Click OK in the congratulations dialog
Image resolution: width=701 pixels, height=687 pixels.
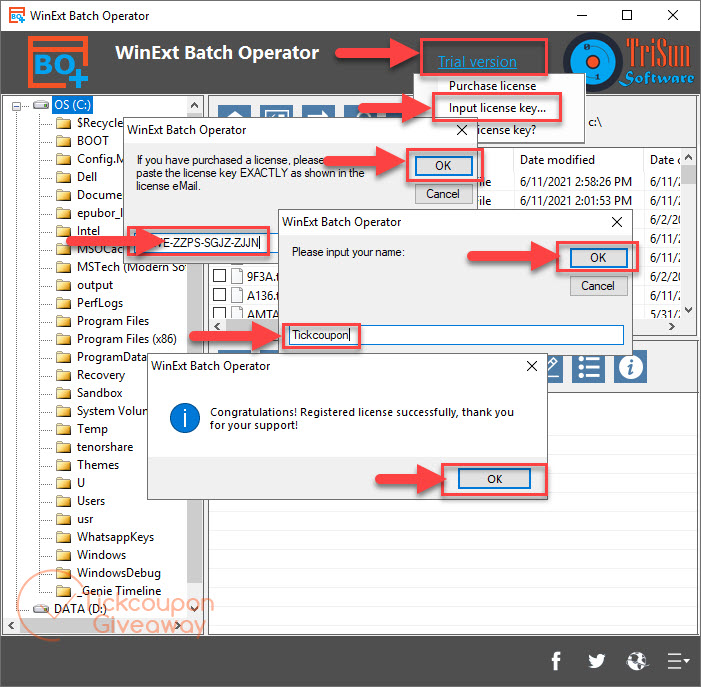pyautogui.click(x=494, y=479)
